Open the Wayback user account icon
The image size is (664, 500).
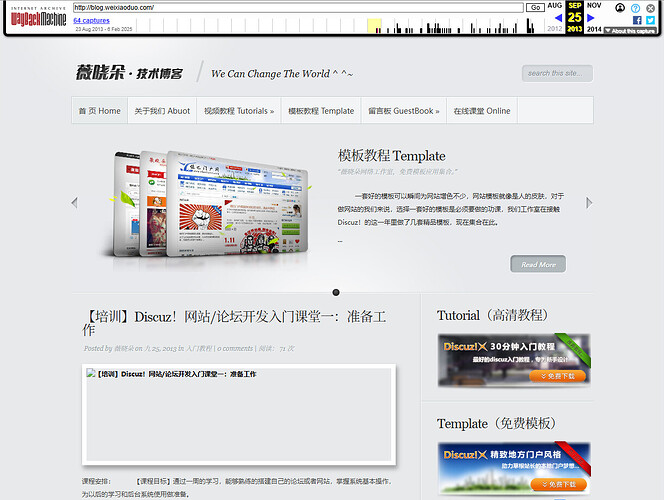[620, 8]
